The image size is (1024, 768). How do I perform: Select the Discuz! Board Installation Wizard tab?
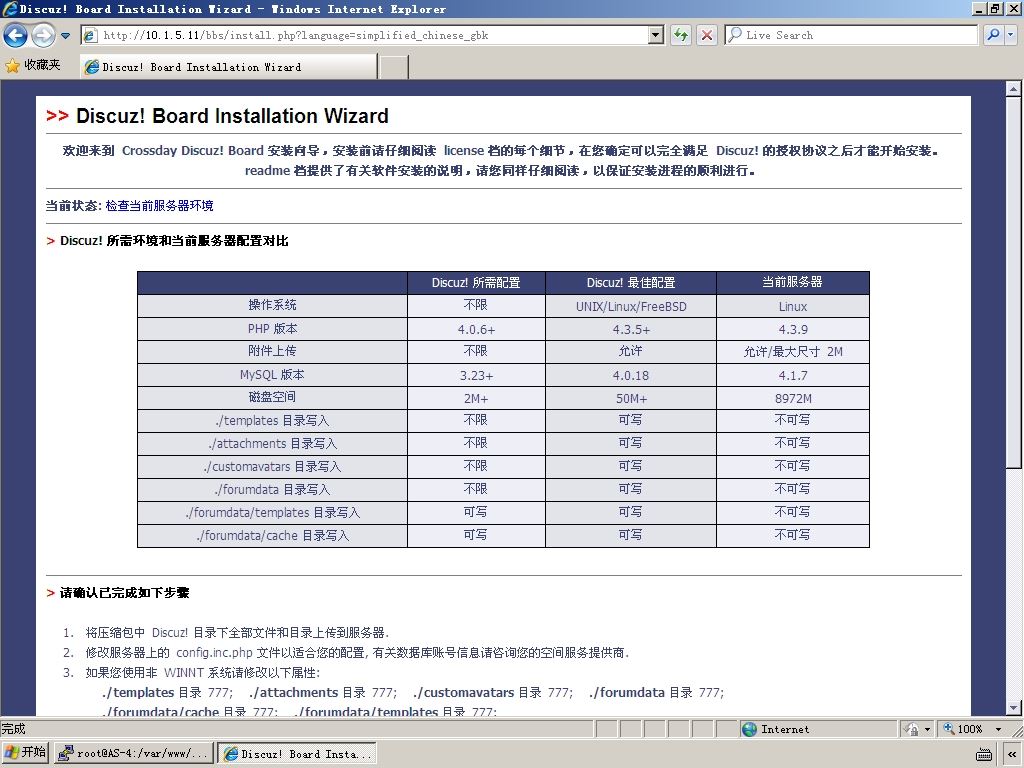(229, 67)
